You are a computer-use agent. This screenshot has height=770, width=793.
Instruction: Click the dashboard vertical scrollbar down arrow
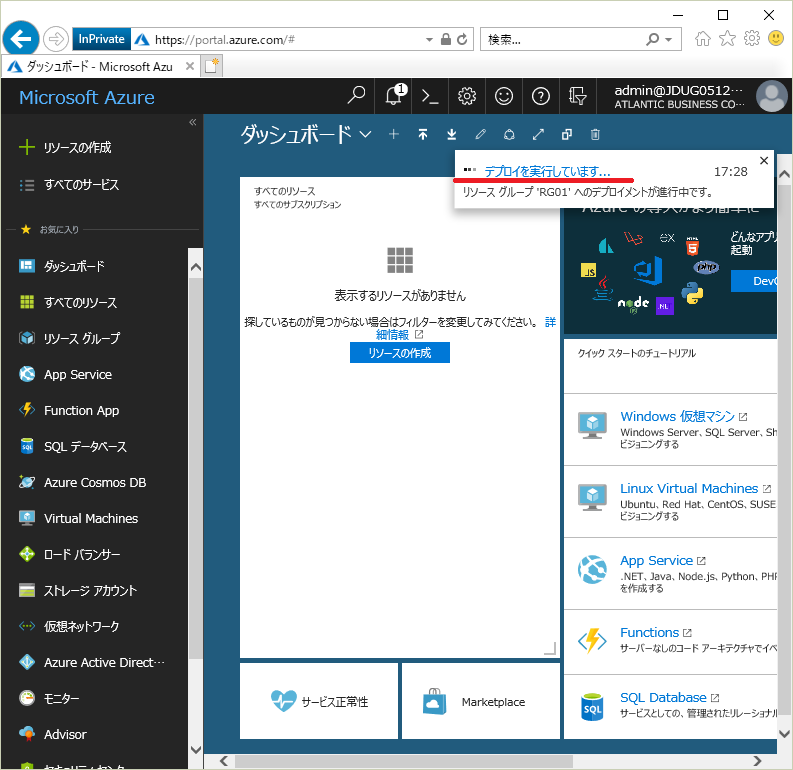pyautogui.click(x=784, y=734)
